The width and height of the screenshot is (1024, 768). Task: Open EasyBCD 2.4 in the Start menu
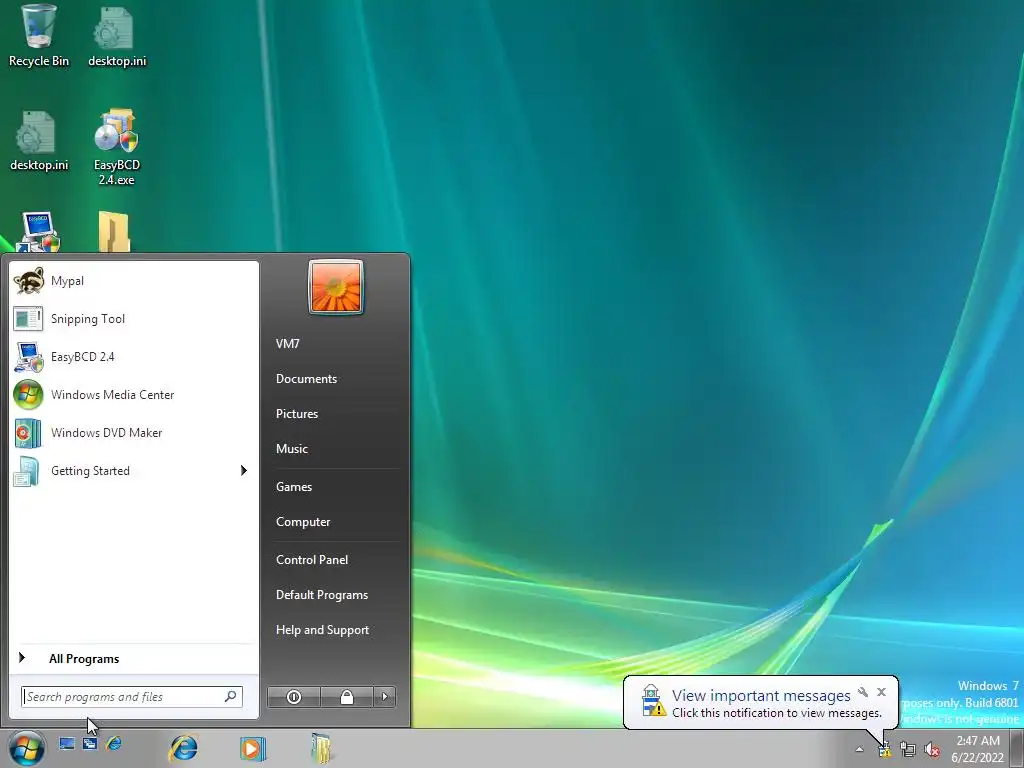coord(134,357)
